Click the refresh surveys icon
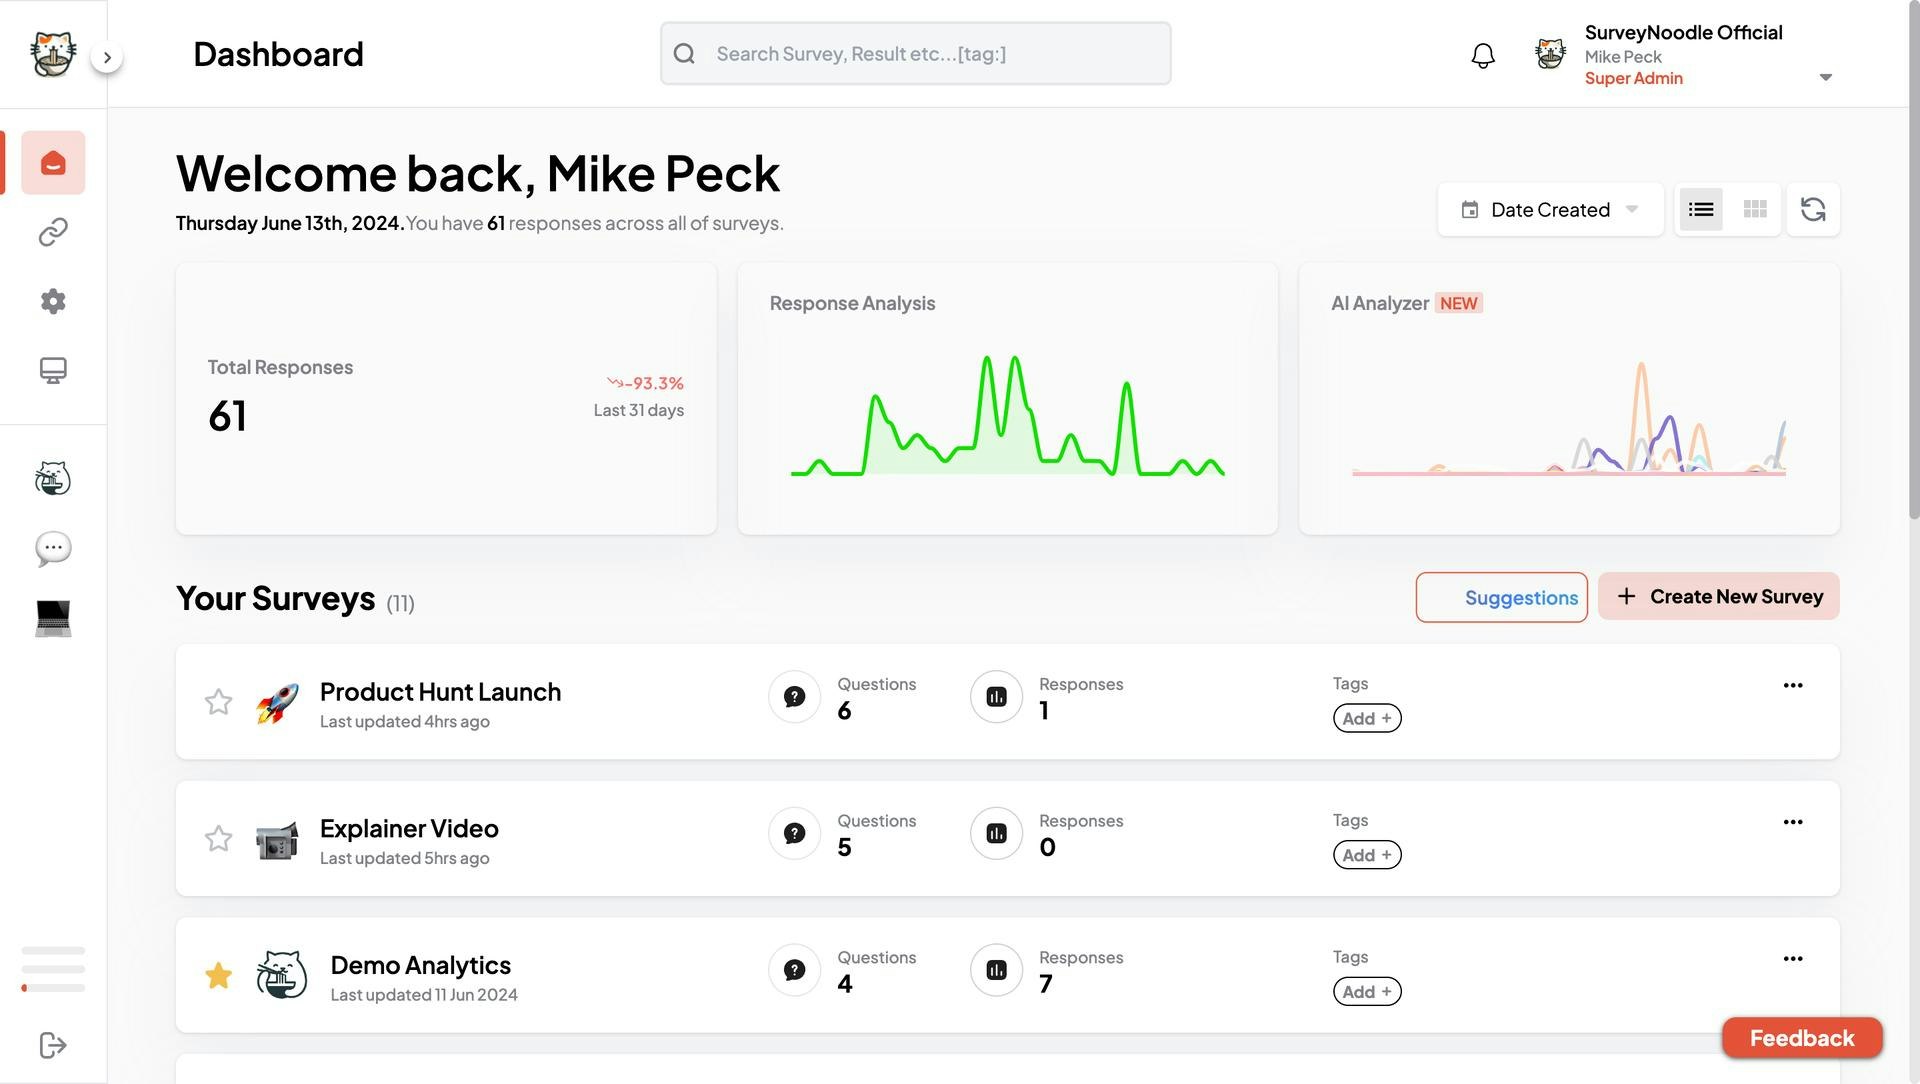 click(1813, 209)
